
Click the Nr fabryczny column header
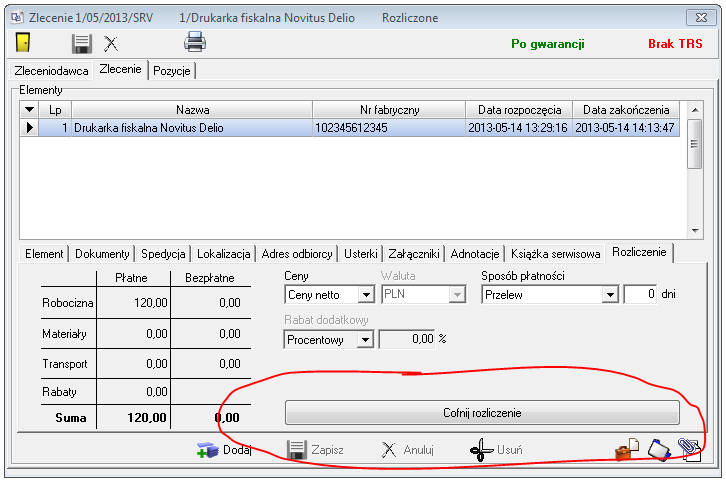tap(389, 110)
